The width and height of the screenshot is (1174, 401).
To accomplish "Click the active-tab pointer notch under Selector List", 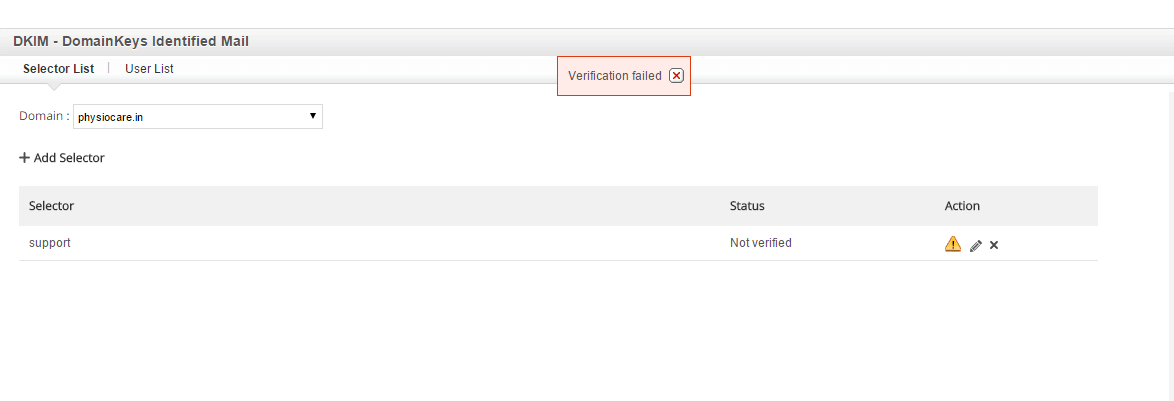I will coord(52,87).
